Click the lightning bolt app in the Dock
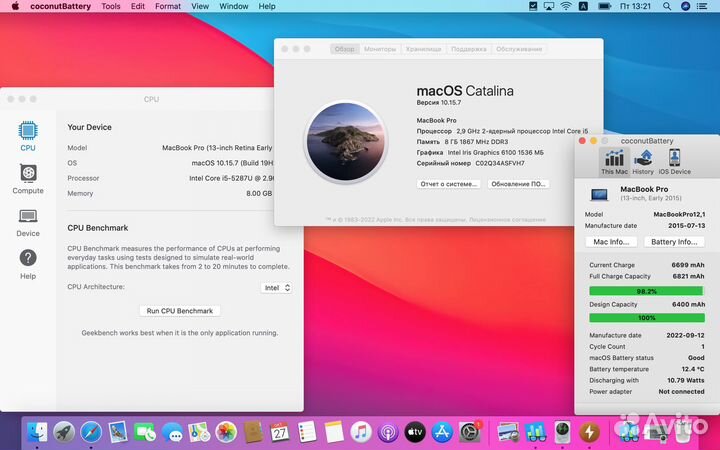The image size is (720, 450). pos(590,432)
